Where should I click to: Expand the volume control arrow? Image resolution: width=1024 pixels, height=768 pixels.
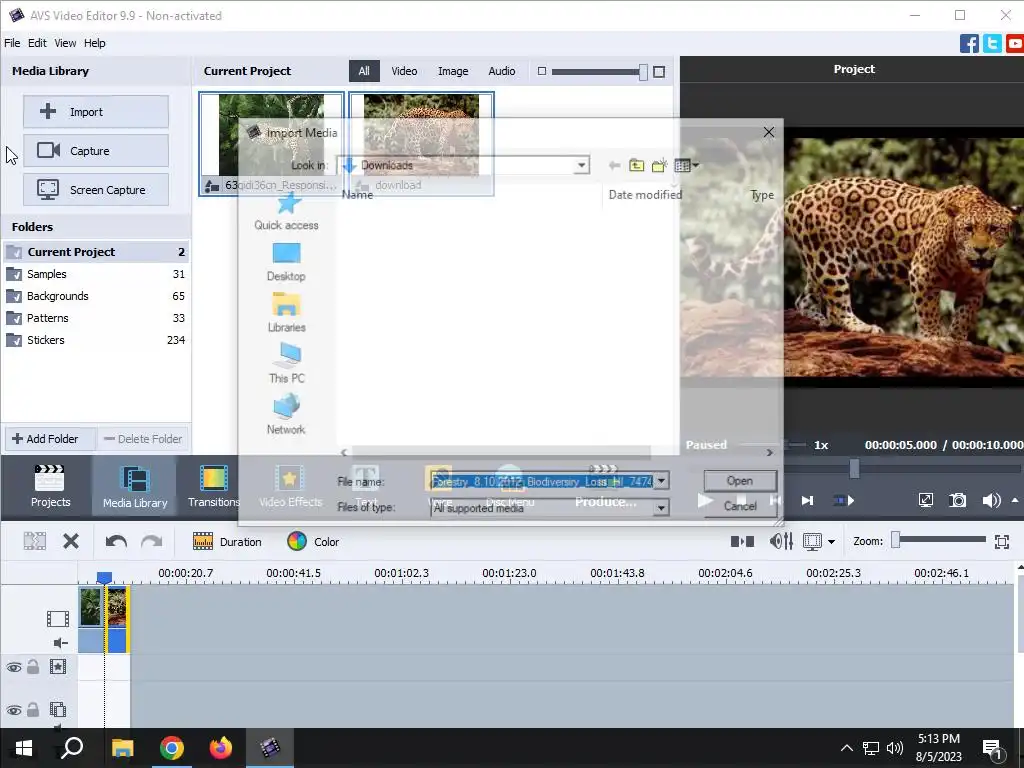click(x=1015, y=500)
